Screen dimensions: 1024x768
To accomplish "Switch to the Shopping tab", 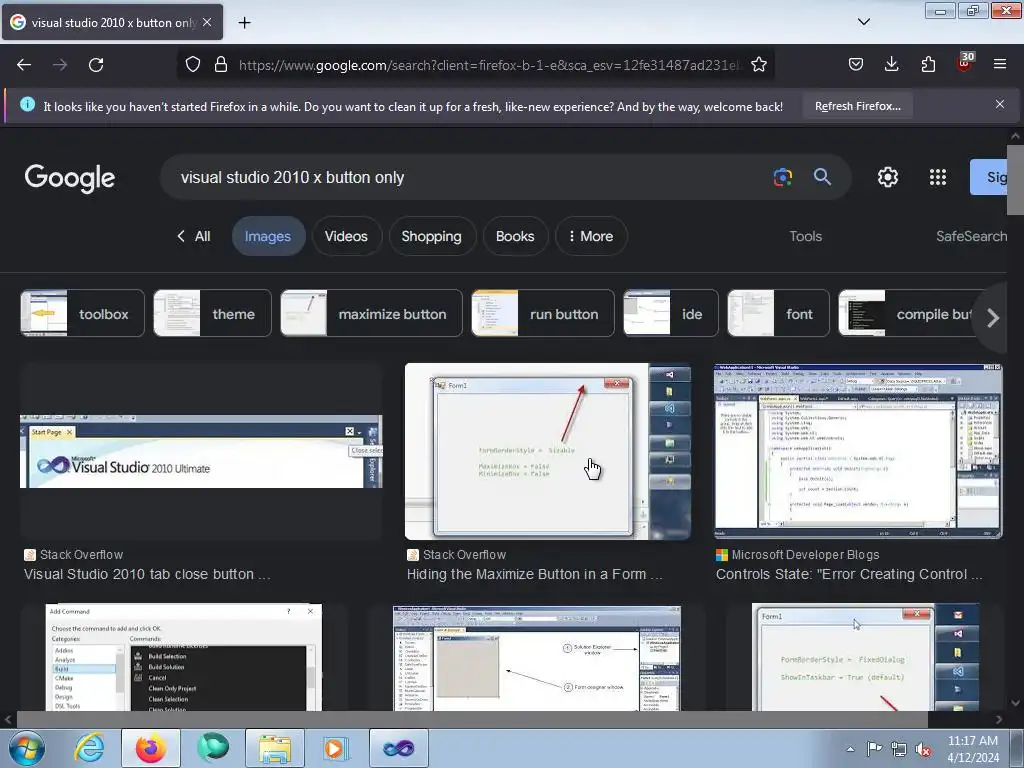I will click(431, 236).
